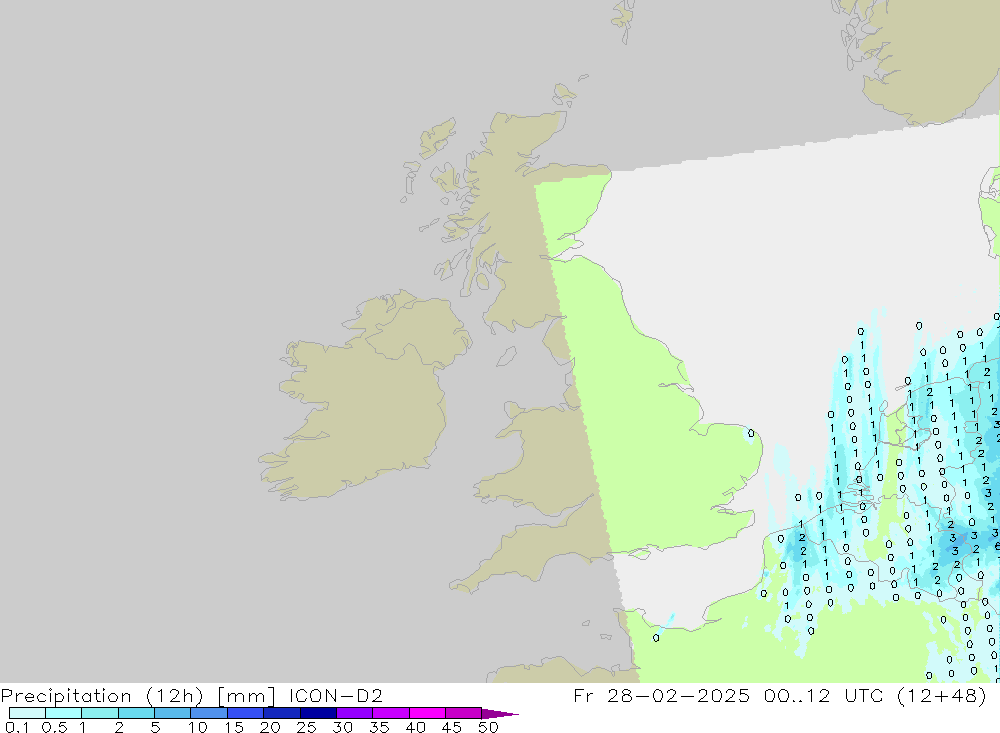Screen dimensions: 1000x733
Task: Choose the 25–30 mm legend color swatch
Action: click(x=318, y=713)
